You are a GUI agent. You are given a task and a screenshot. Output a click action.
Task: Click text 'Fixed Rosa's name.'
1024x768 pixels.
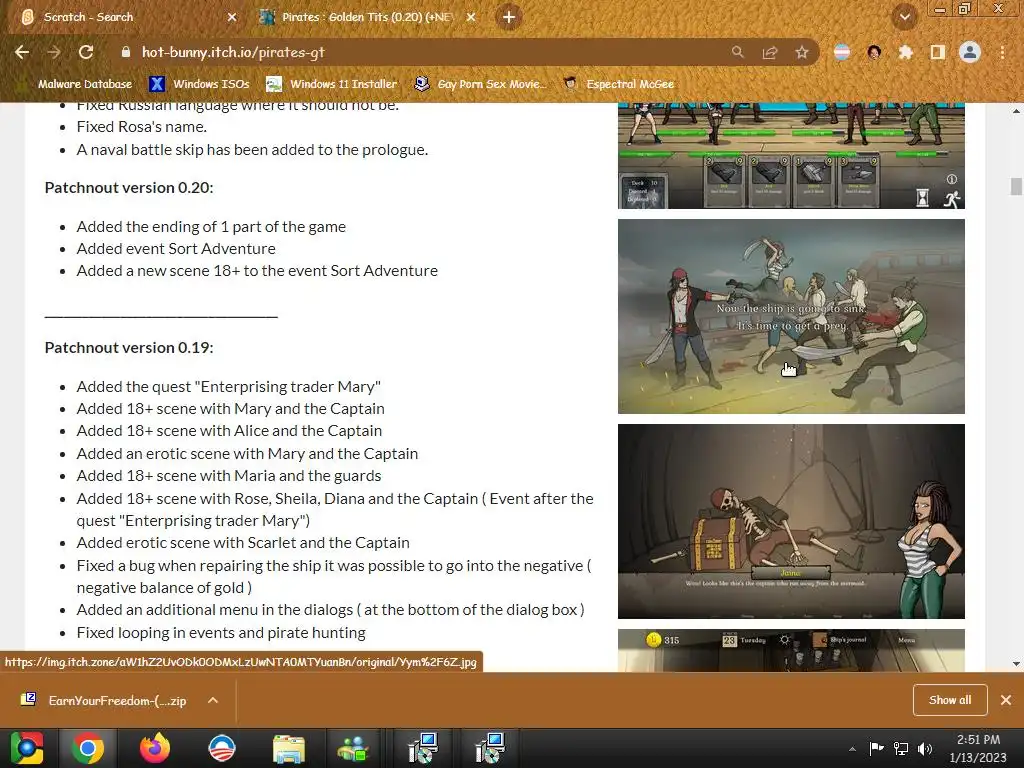(141, 127)
